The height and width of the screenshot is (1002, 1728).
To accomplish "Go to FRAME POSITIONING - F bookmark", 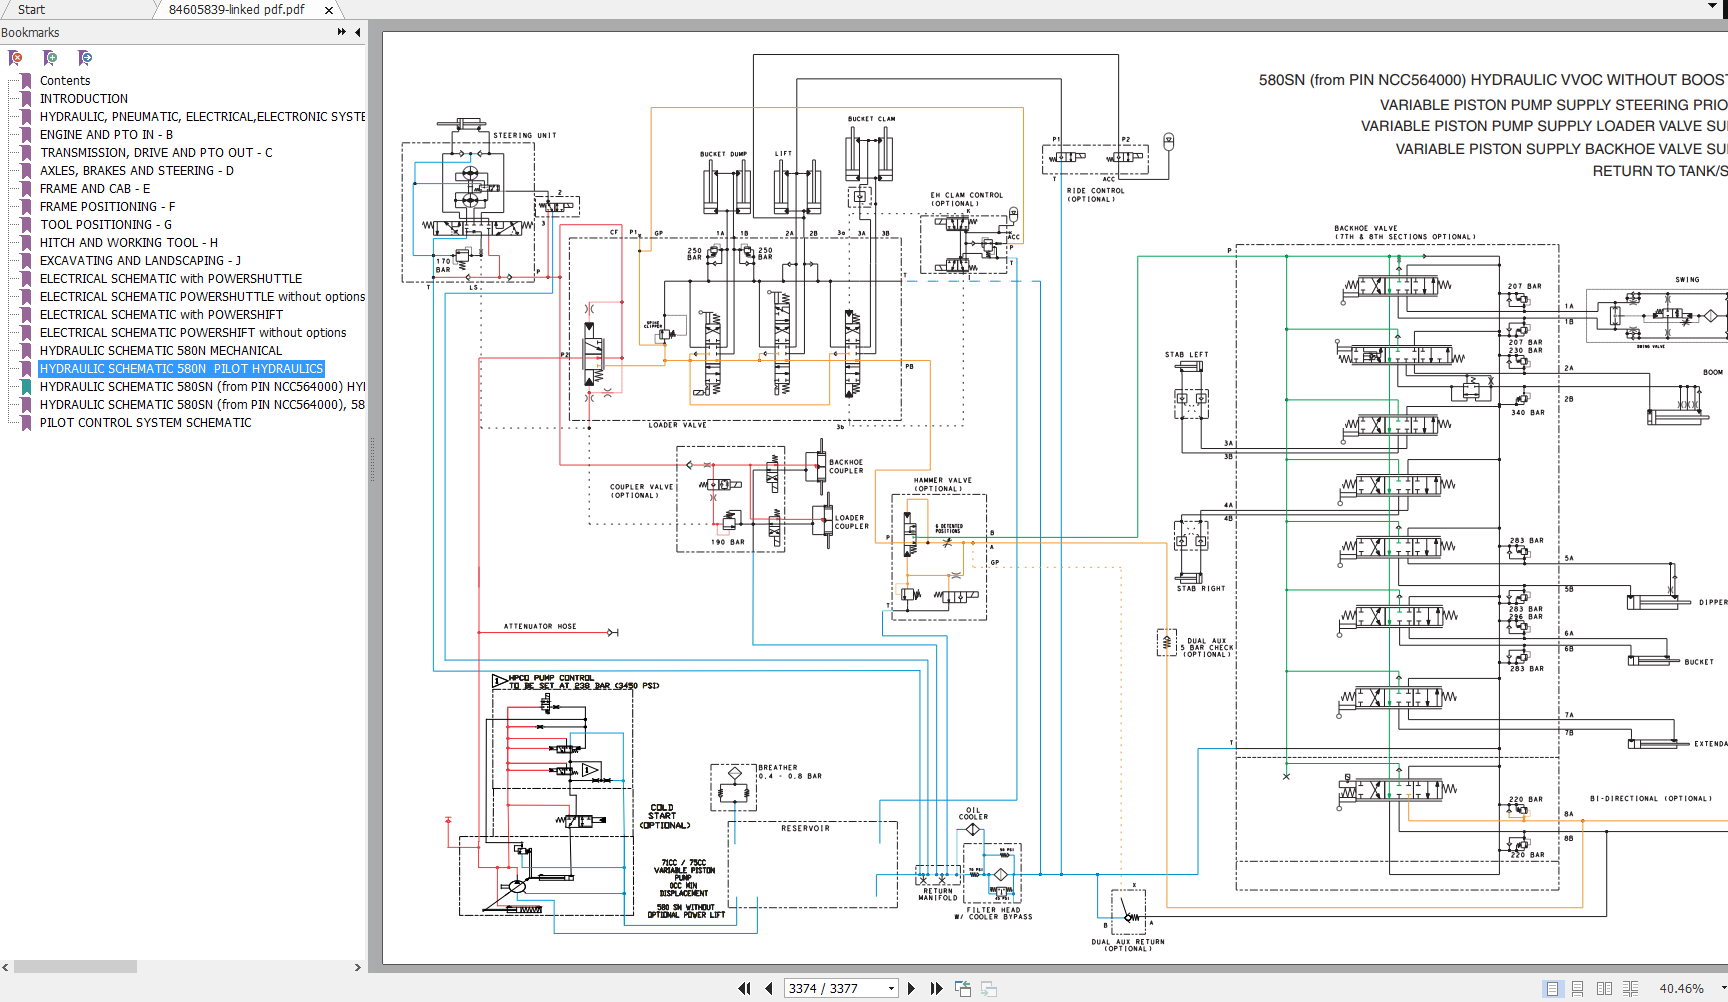I will pos(108,207).
